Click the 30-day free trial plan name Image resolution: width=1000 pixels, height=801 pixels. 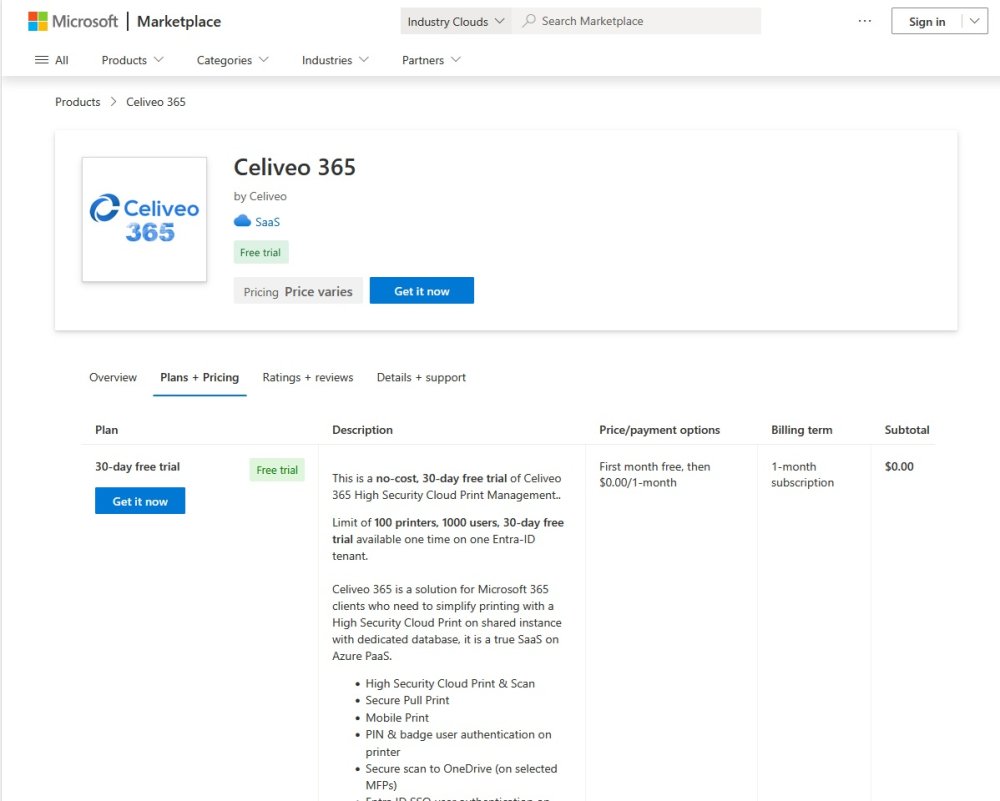(137, 467)
